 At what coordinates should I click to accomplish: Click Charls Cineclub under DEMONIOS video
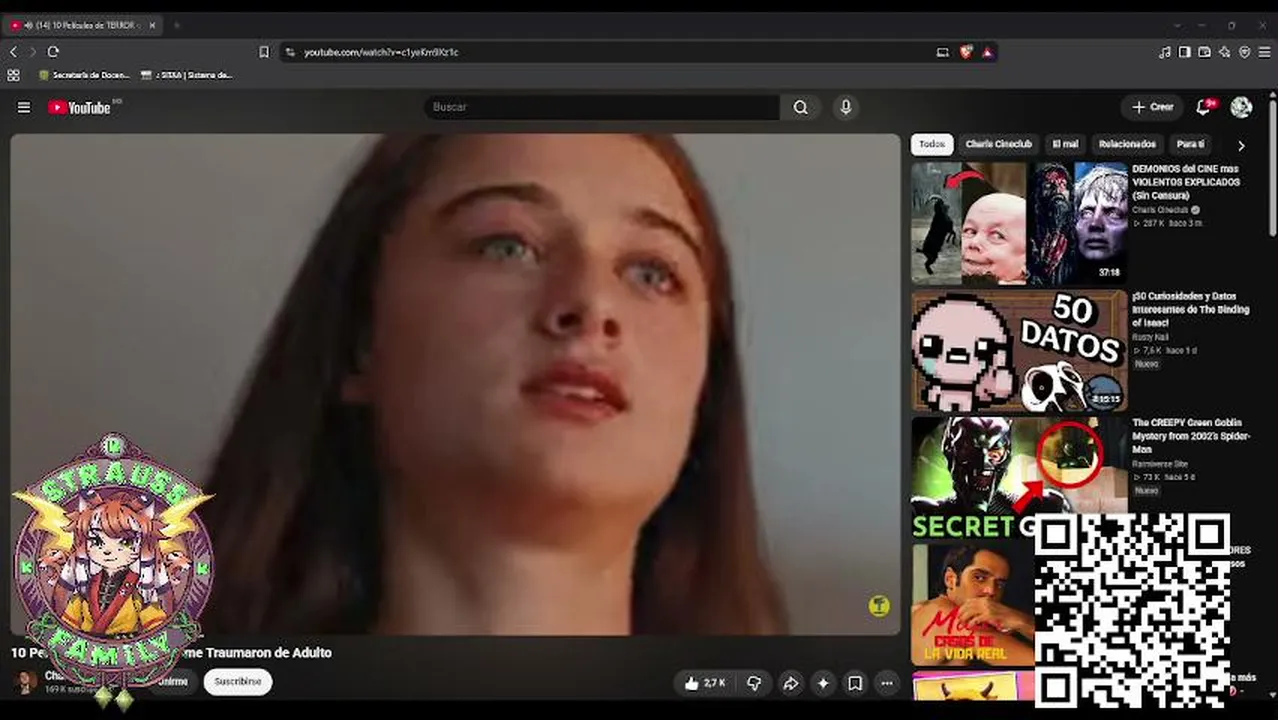click(x=1160, y=210)
